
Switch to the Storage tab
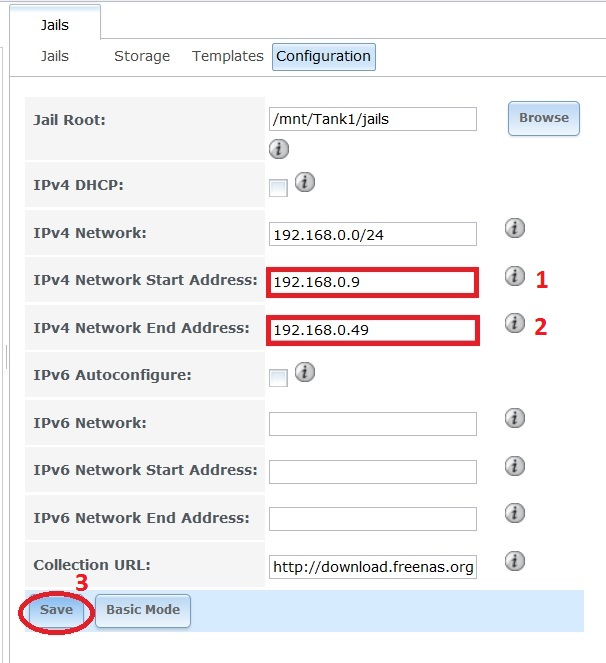tap(142, 57)
